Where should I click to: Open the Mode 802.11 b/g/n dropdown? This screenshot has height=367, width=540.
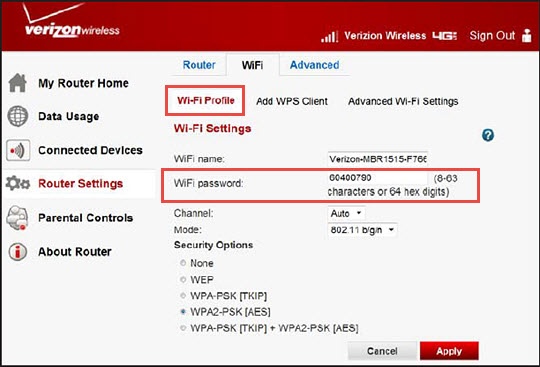coord(363,230)
